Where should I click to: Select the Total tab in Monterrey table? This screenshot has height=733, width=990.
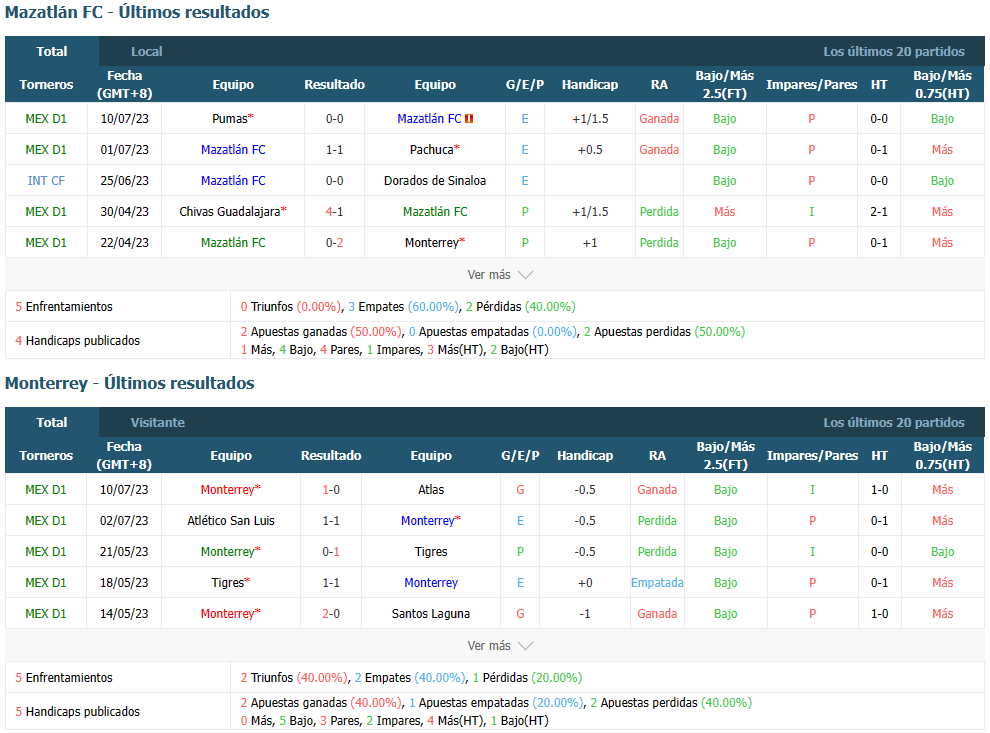(x=52, y=422)
